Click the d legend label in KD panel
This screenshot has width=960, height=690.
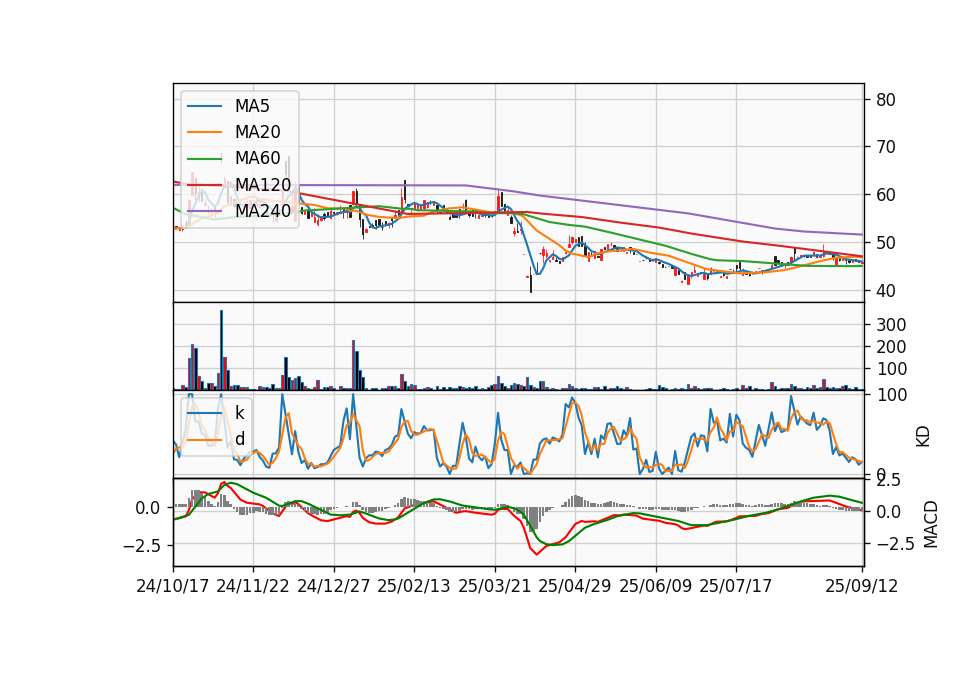point(240,438)
